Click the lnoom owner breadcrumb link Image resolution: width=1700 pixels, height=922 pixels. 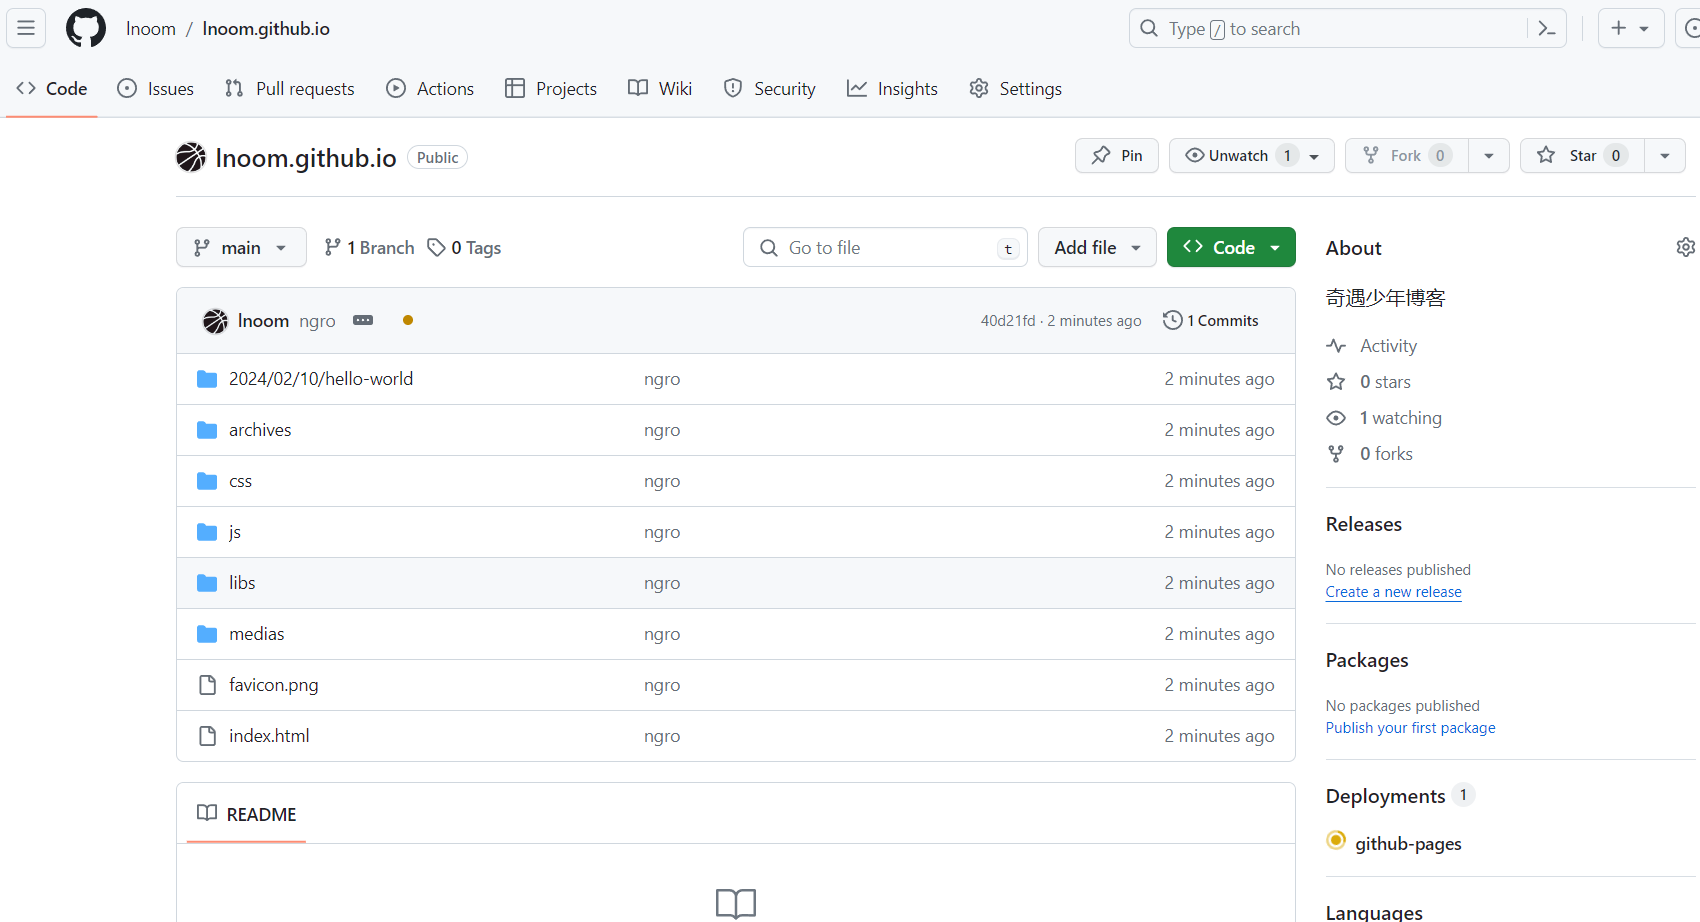click(151, 29)
